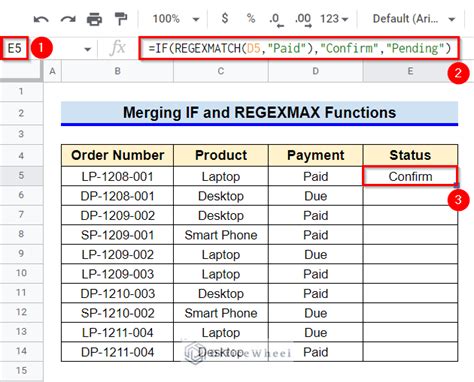The height and width of the screenshot is (382, 474).
Task: Select row 6 header
Action: [x=21, y=195]
